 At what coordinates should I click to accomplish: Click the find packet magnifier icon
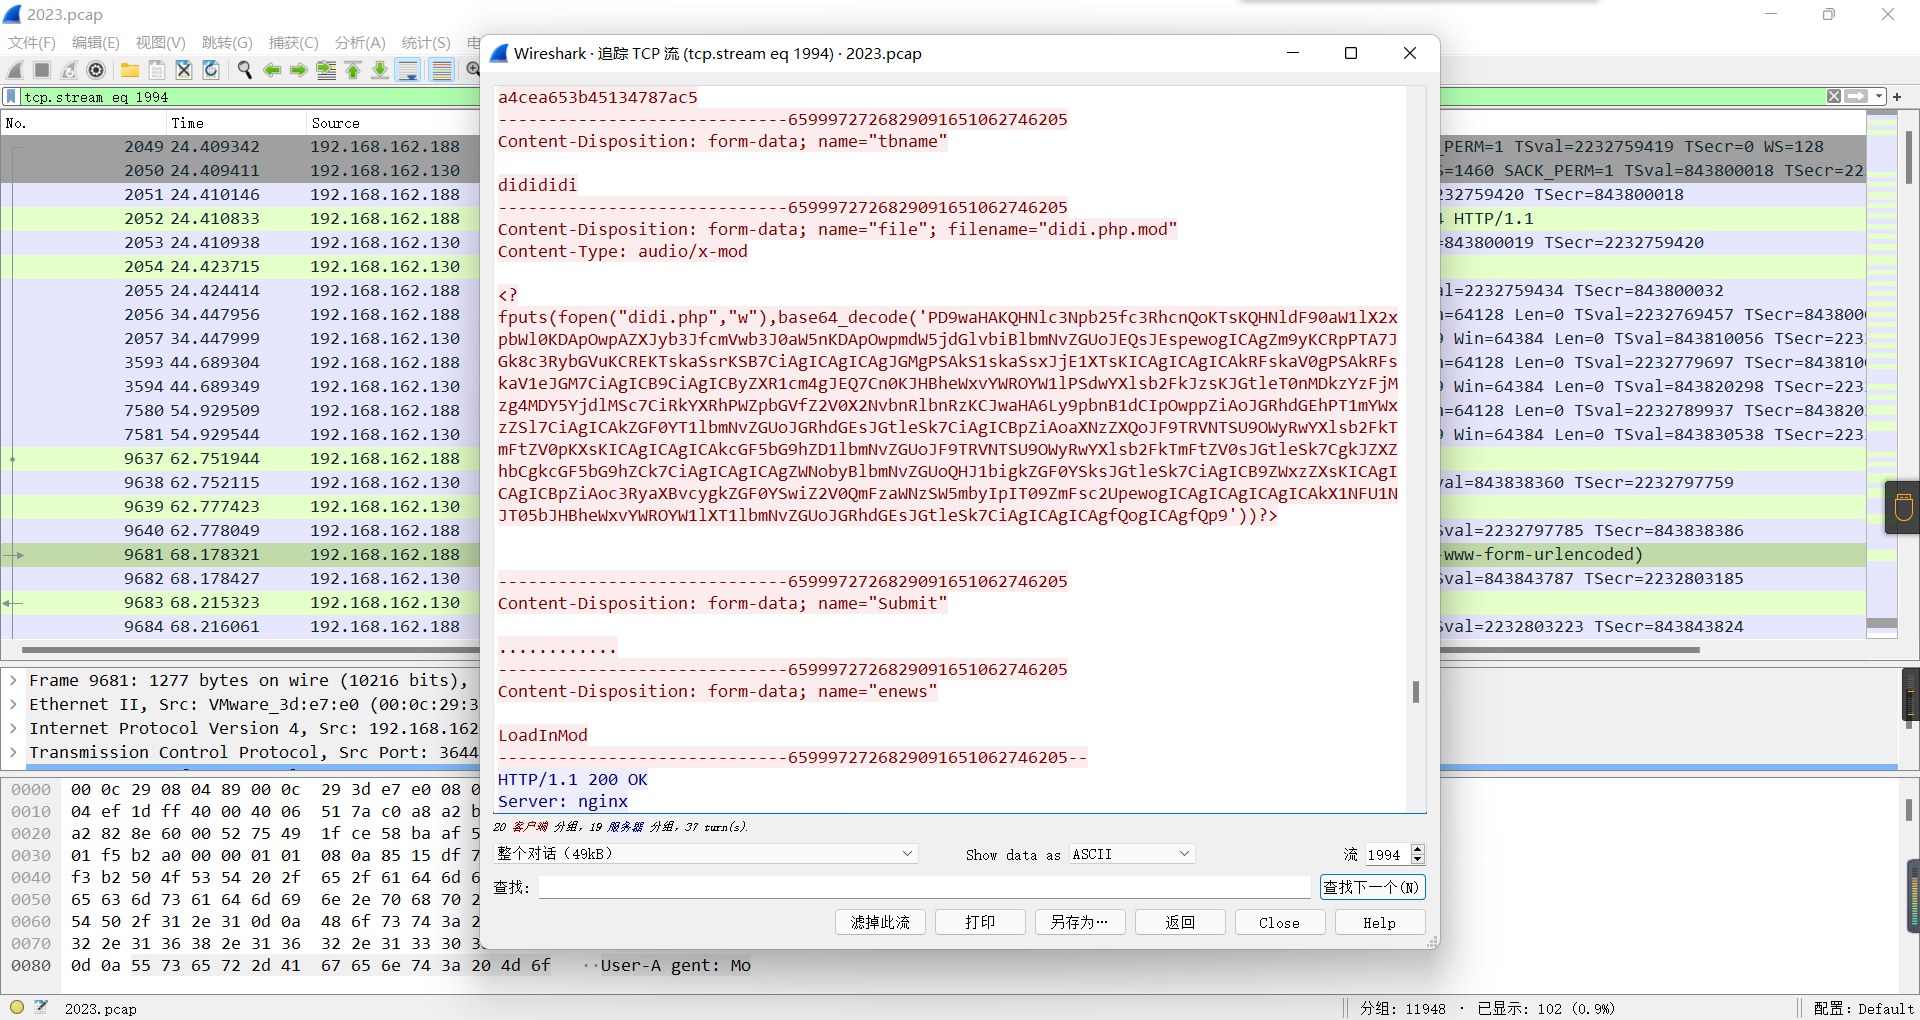coord(244,70)
